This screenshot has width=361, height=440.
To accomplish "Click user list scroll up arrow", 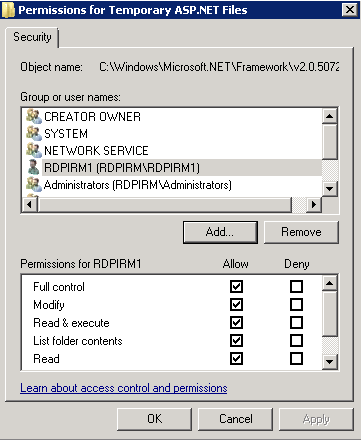I will [x=330, y=116].
